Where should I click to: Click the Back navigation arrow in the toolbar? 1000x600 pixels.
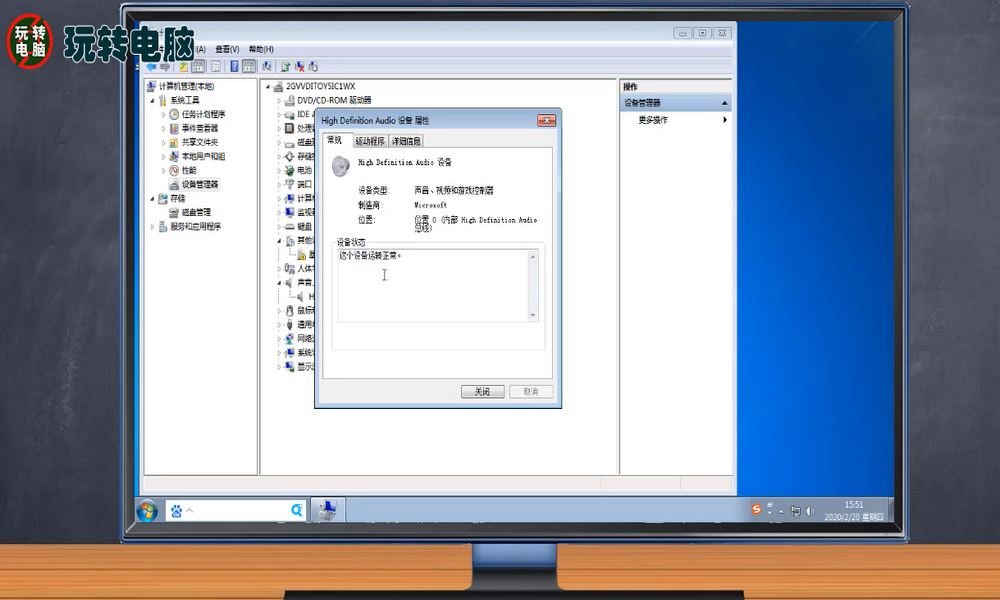(149, 66)
